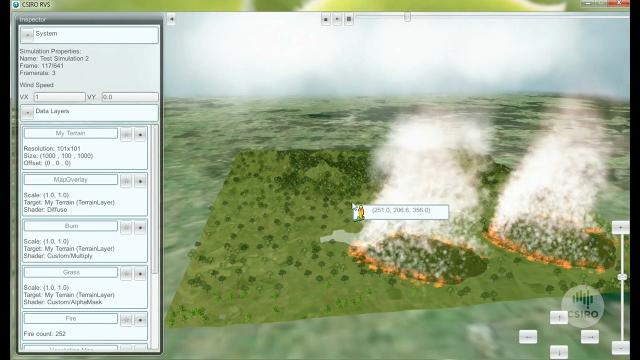Pan the camera up with the up arrow button

(x=559, y=317)
